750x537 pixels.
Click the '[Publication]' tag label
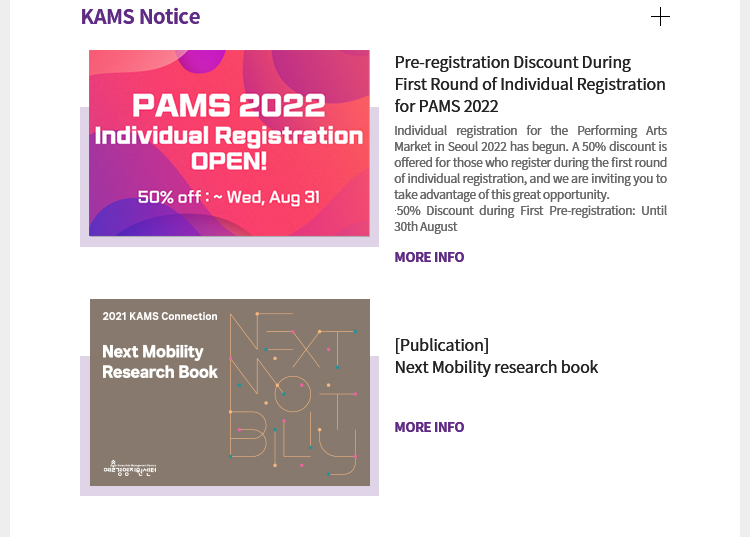442,345
